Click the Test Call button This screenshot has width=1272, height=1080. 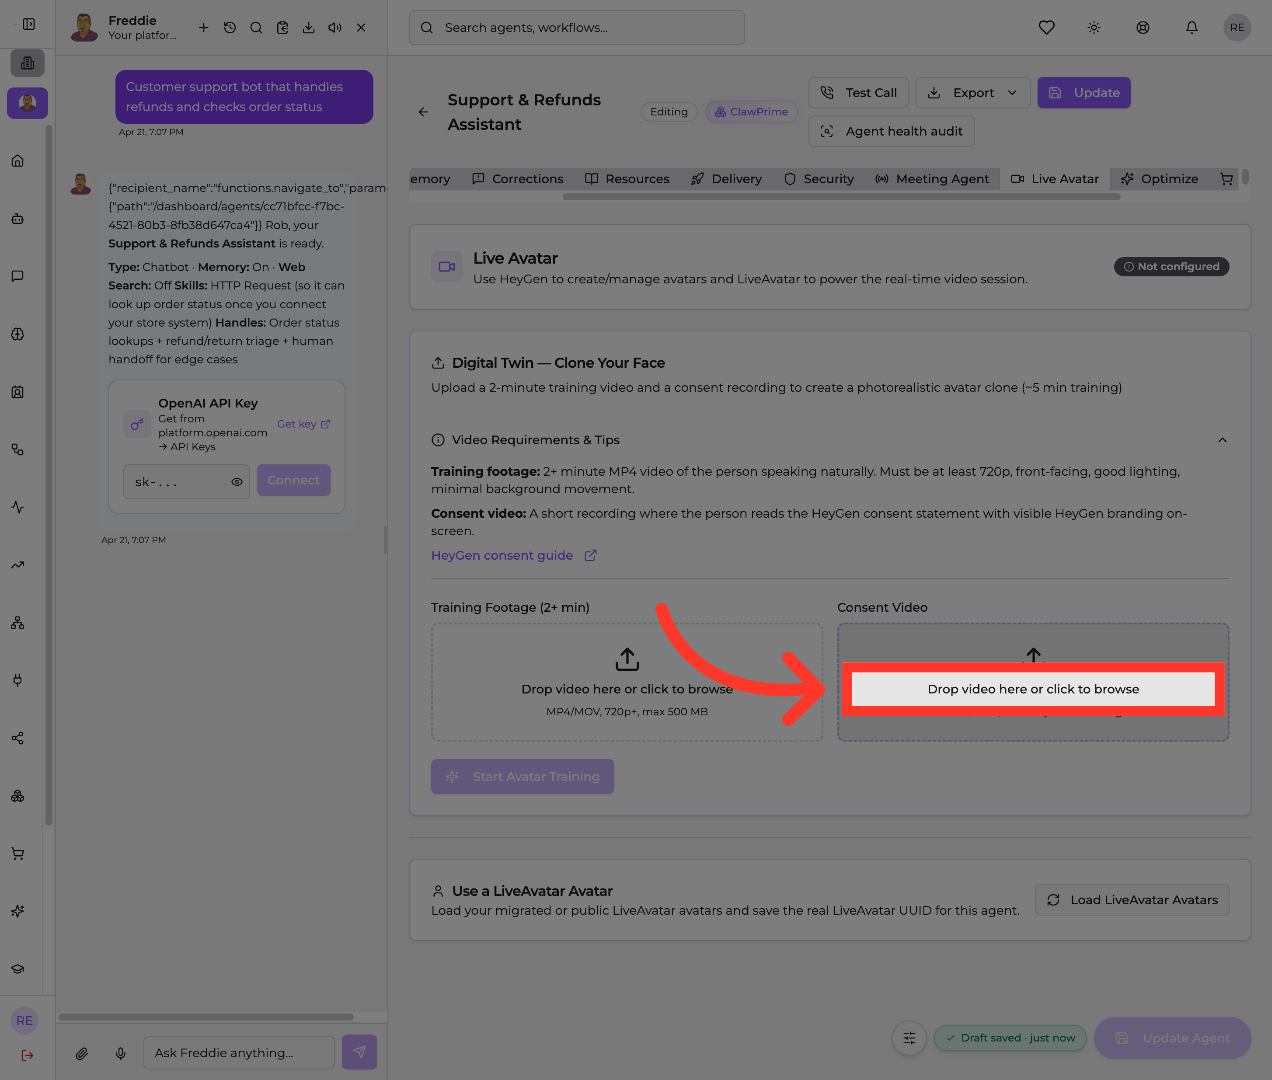point(859,93)
